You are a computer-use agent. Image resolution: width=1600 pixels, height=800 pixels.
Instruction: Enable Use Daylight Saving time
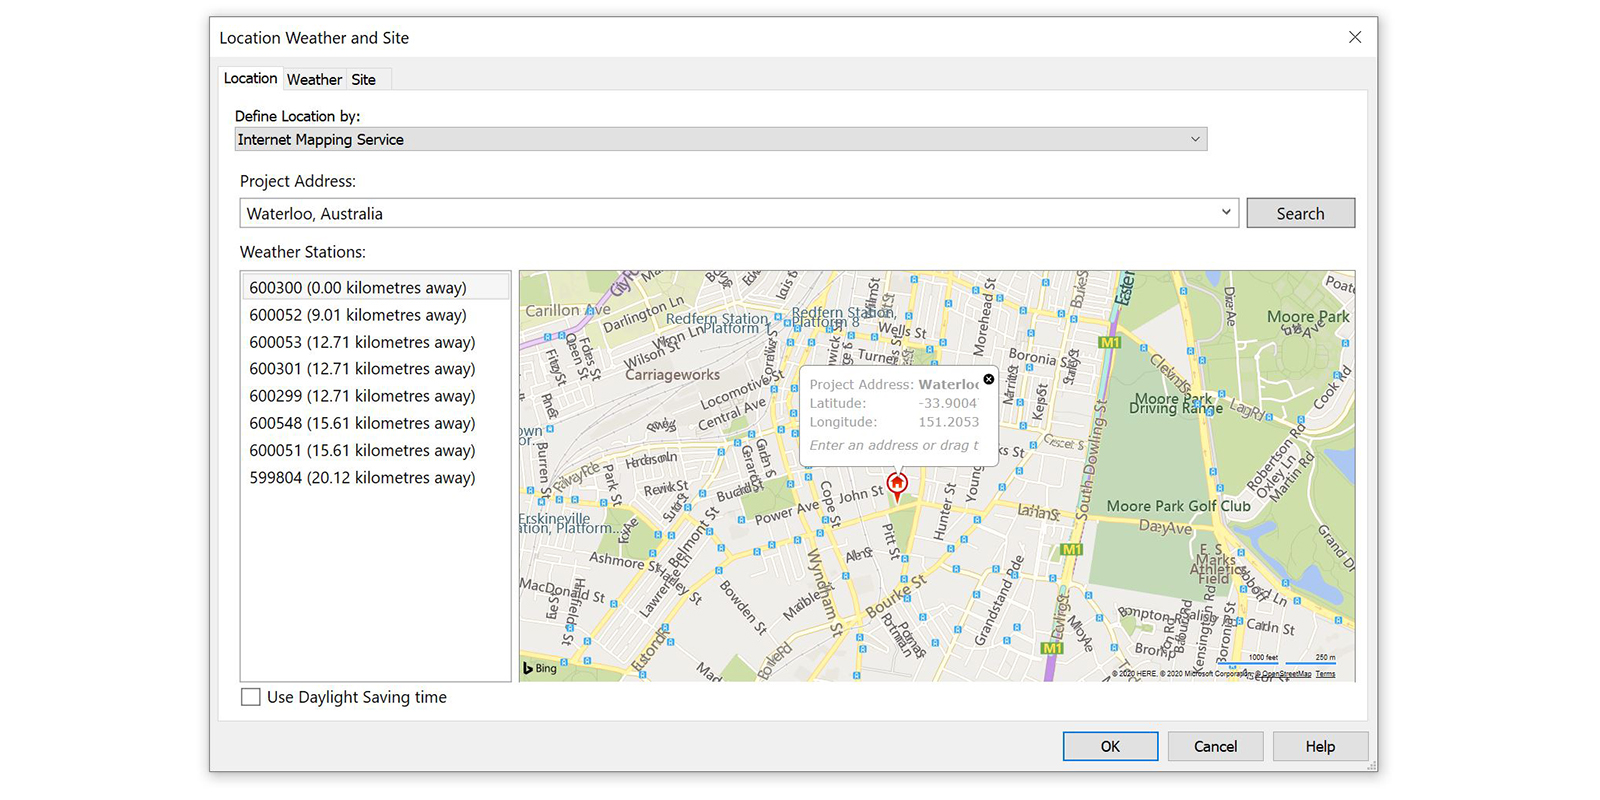[251, 697]
